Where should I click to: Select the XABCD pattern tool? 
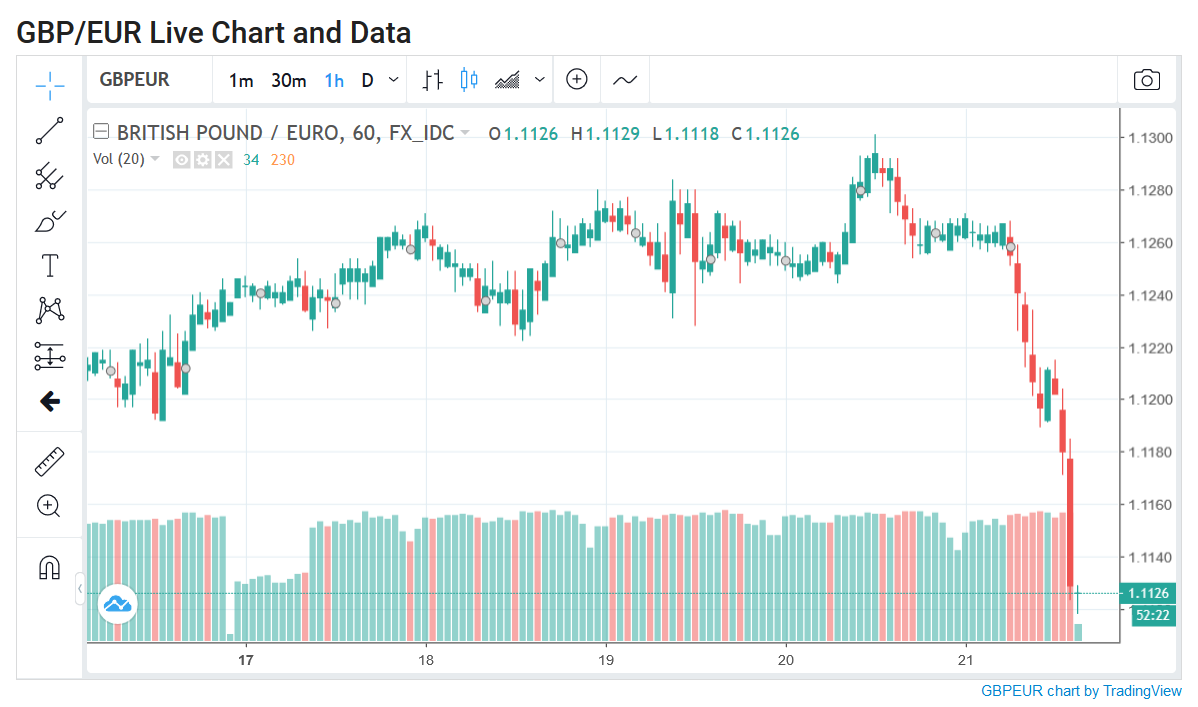click(x=50, y=310)
